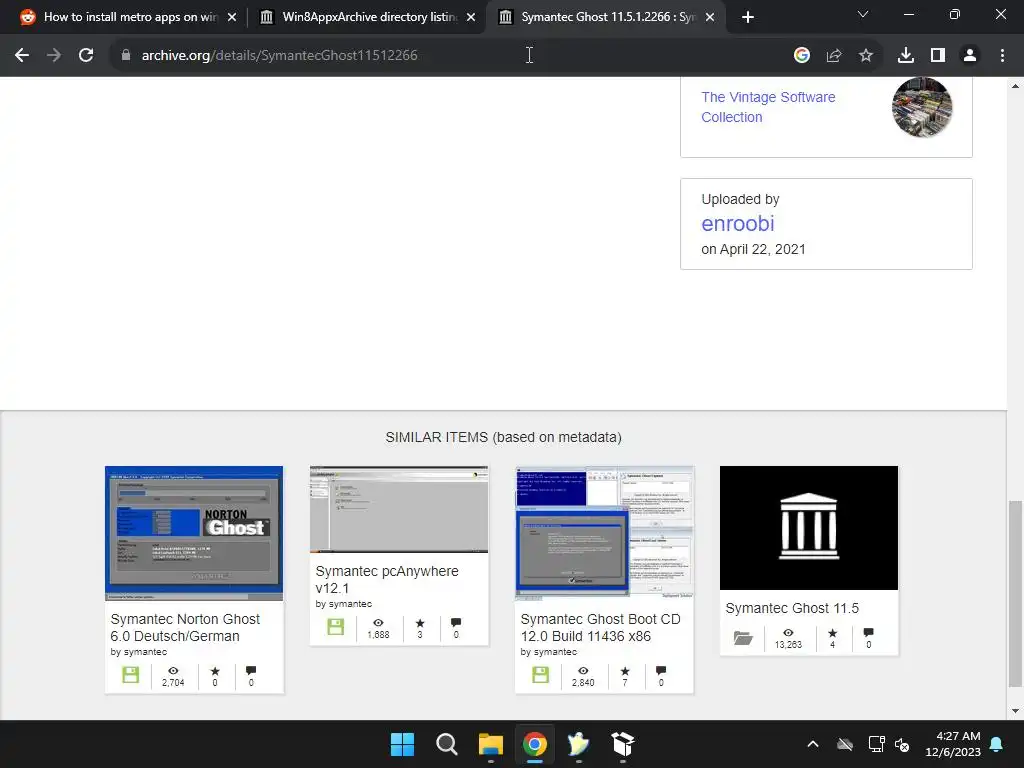Image resolution: width=1024 pixels, height=768 pixels.
Task: Show hidden system tray icons
Action: pos(813,744)
